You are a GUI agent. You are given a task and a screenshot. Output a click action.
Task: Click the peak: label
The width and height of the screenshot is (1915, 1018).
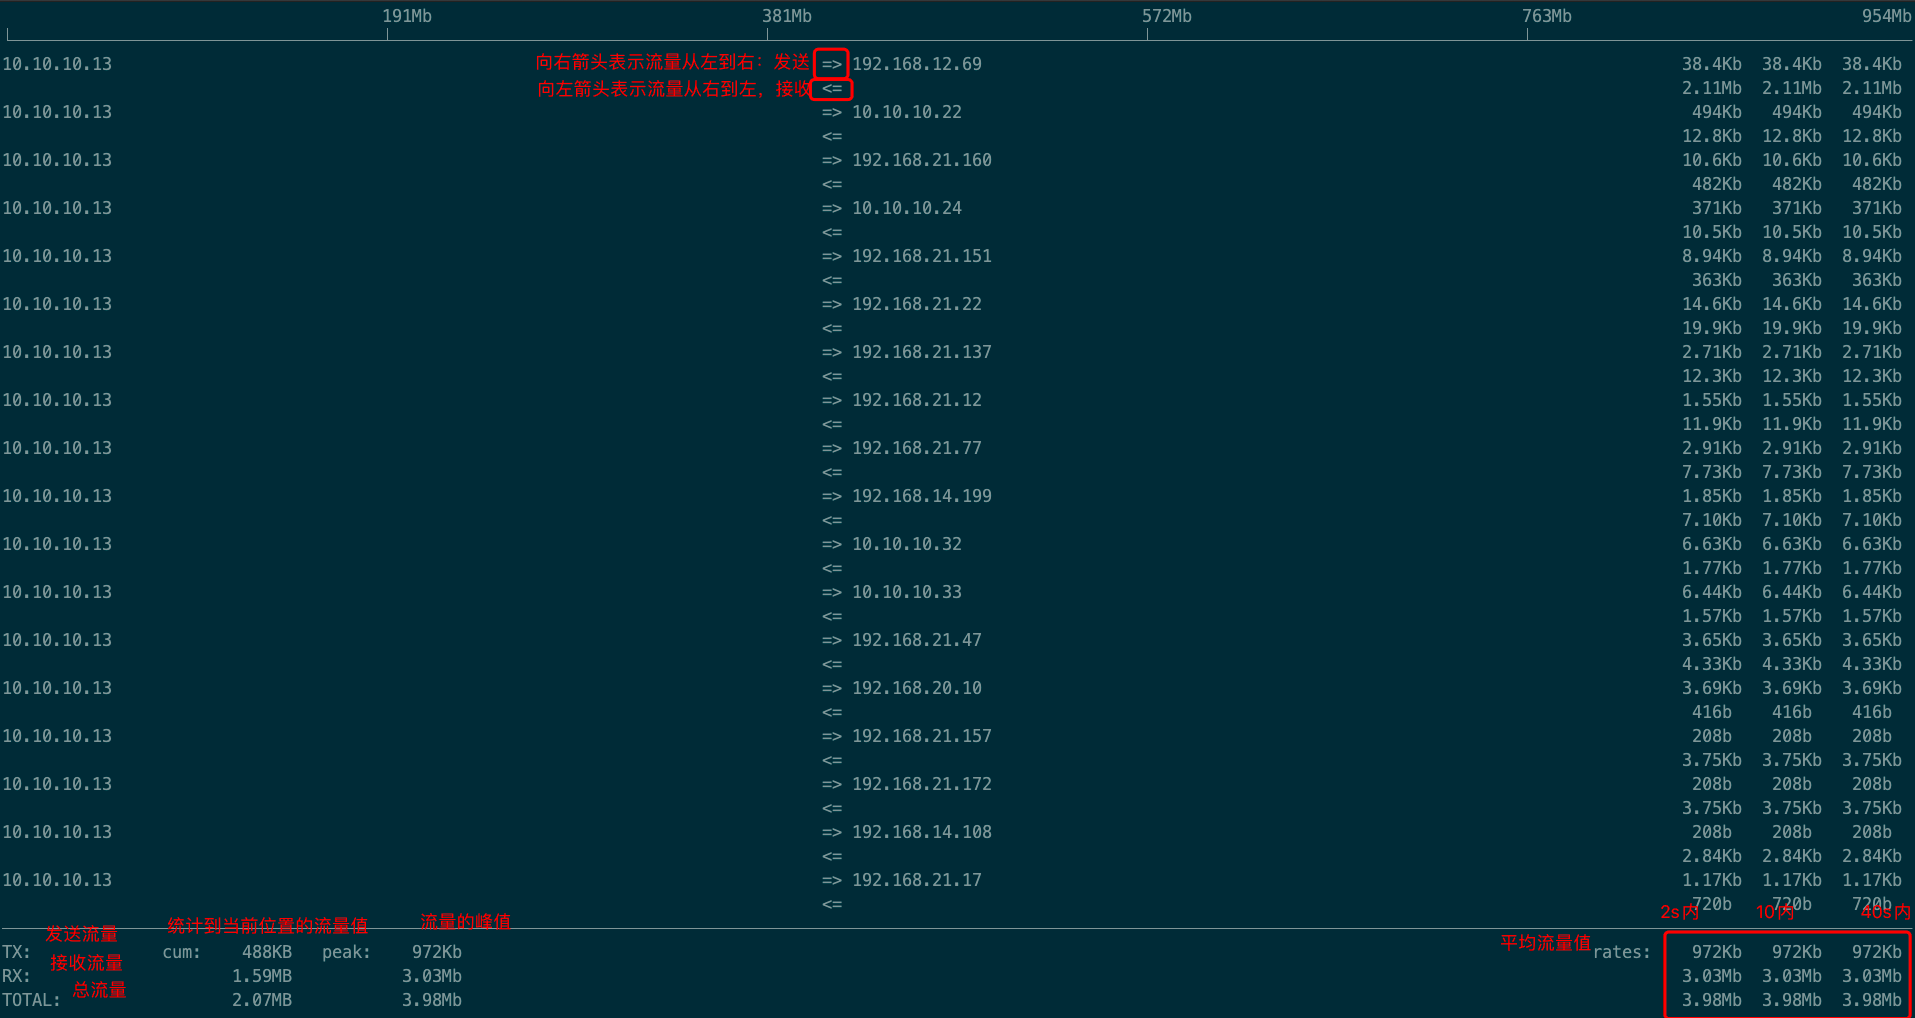click(346, 952)
